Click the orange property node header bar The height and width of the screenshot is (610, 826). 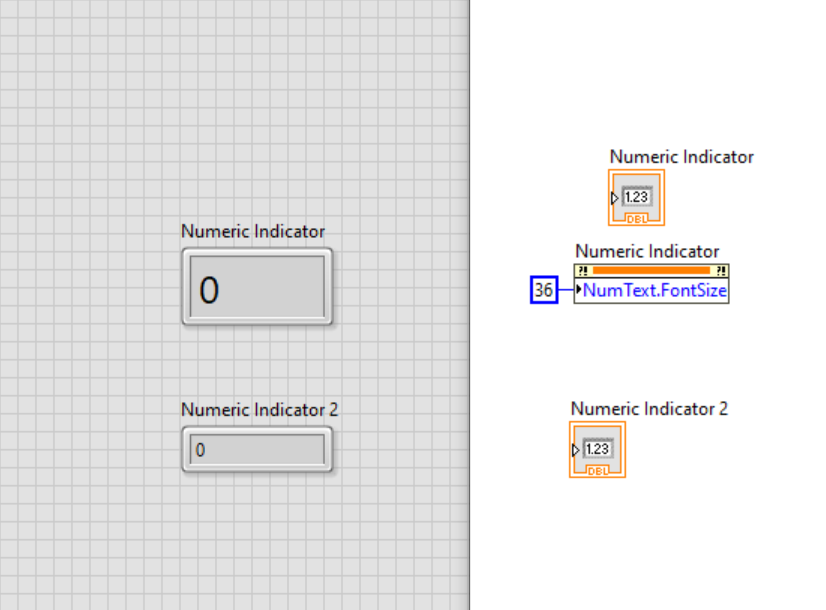[652, 271]
